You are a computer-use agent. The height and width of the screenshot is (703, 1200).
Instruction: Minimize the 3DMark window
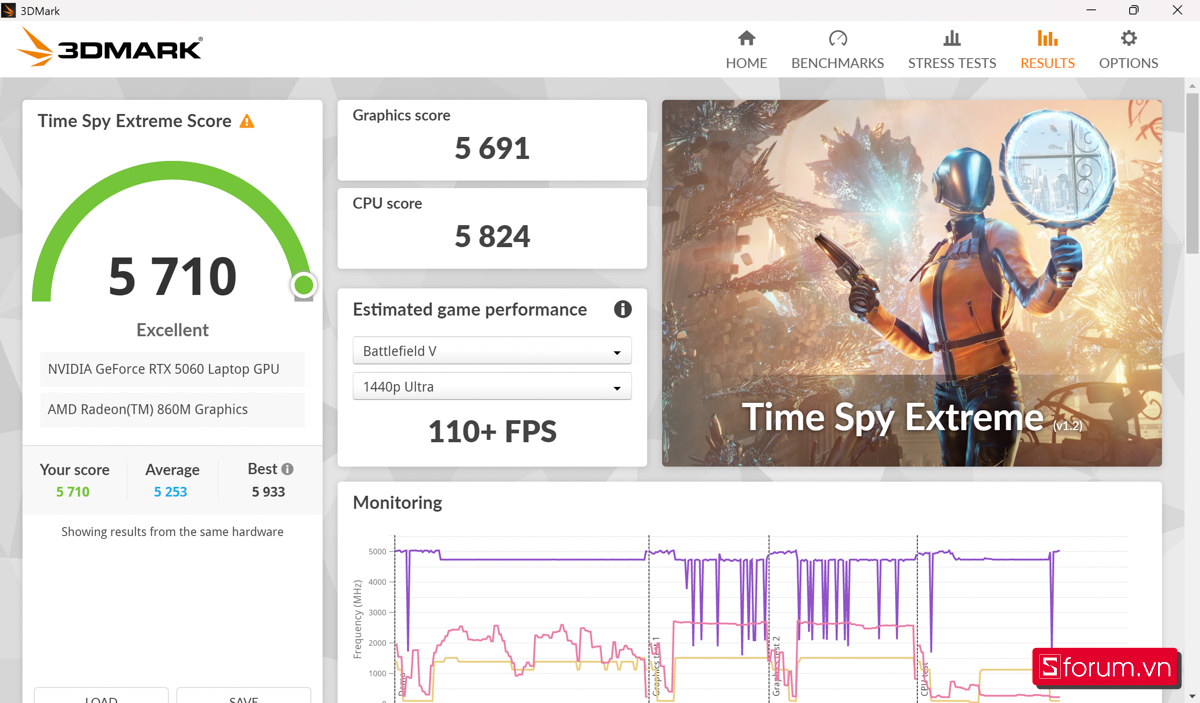1091,10
